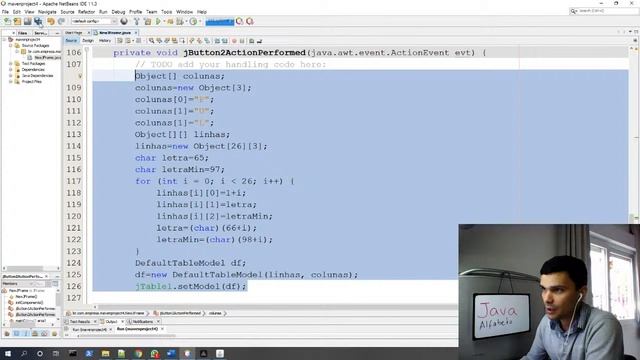Click the Profile Project icon
The image size is (640, 360).
point(180,21)
